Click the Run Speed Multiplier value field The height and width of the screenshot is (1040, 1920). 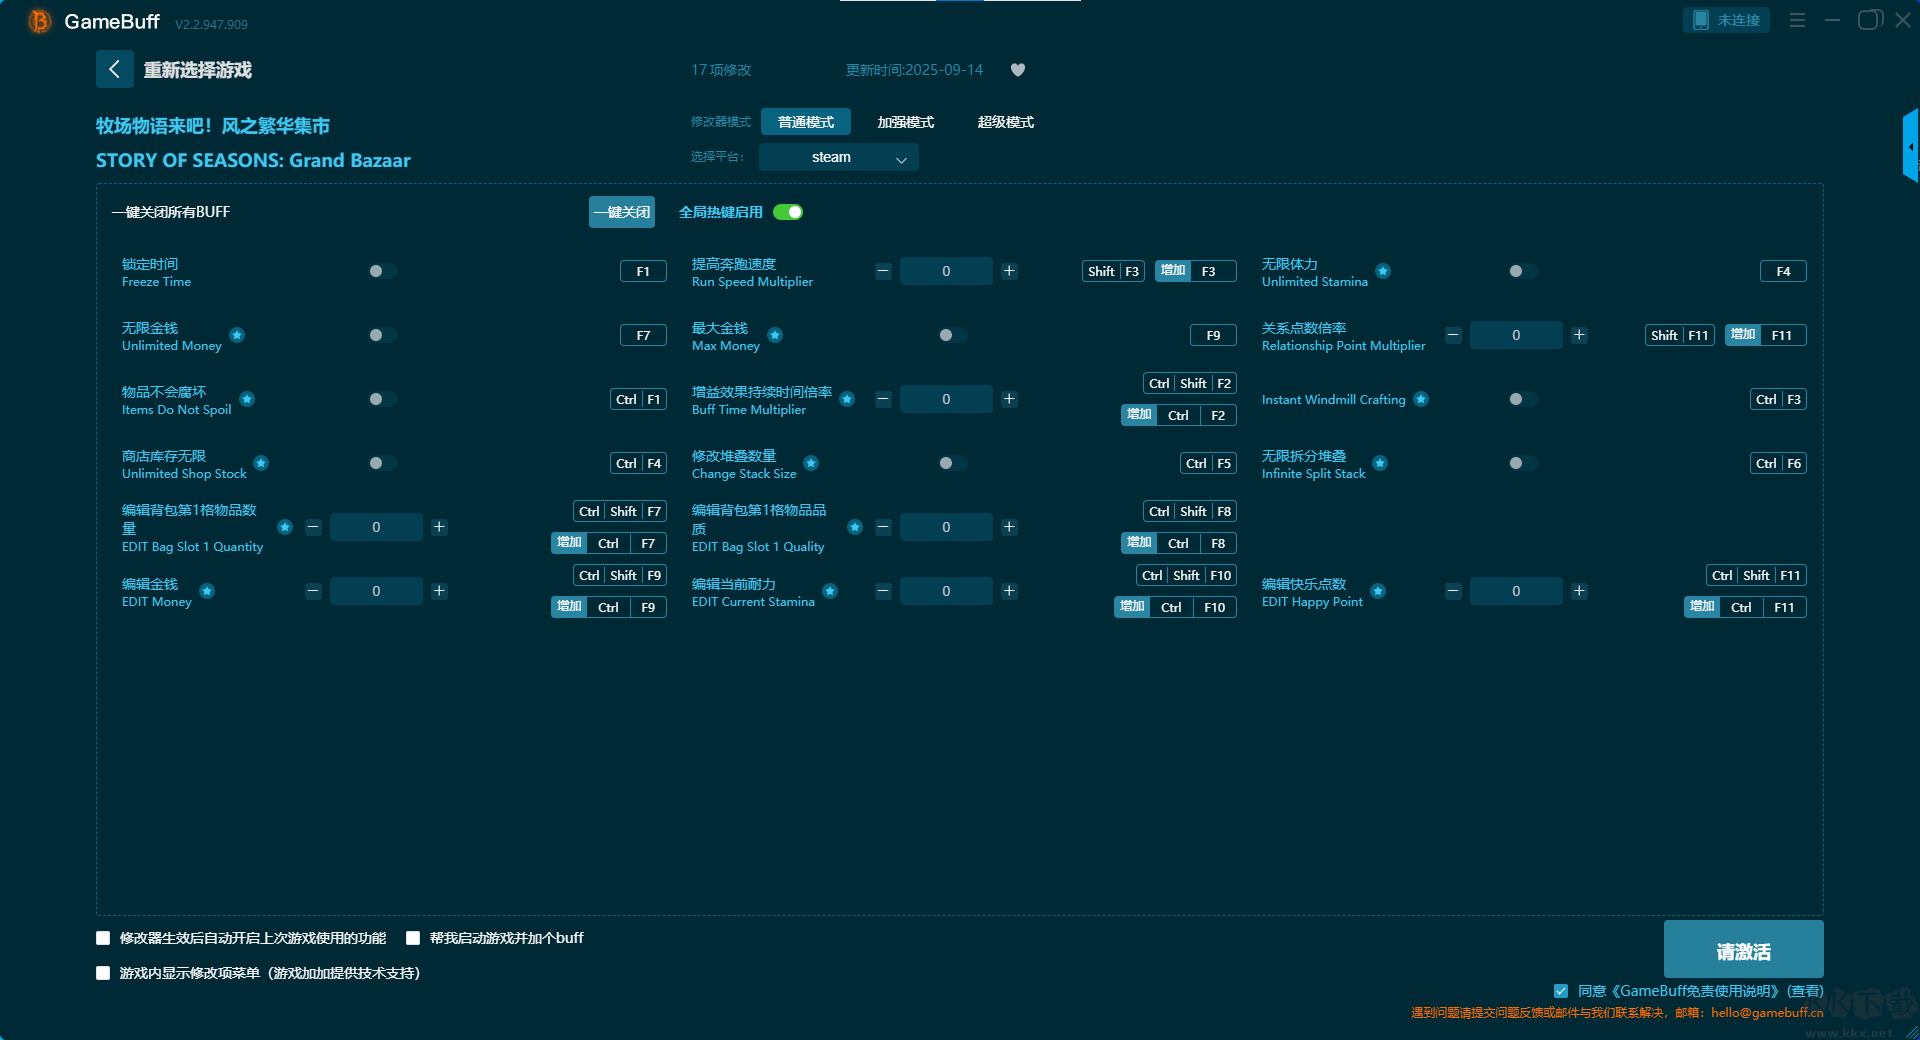(x=946, y=271)
